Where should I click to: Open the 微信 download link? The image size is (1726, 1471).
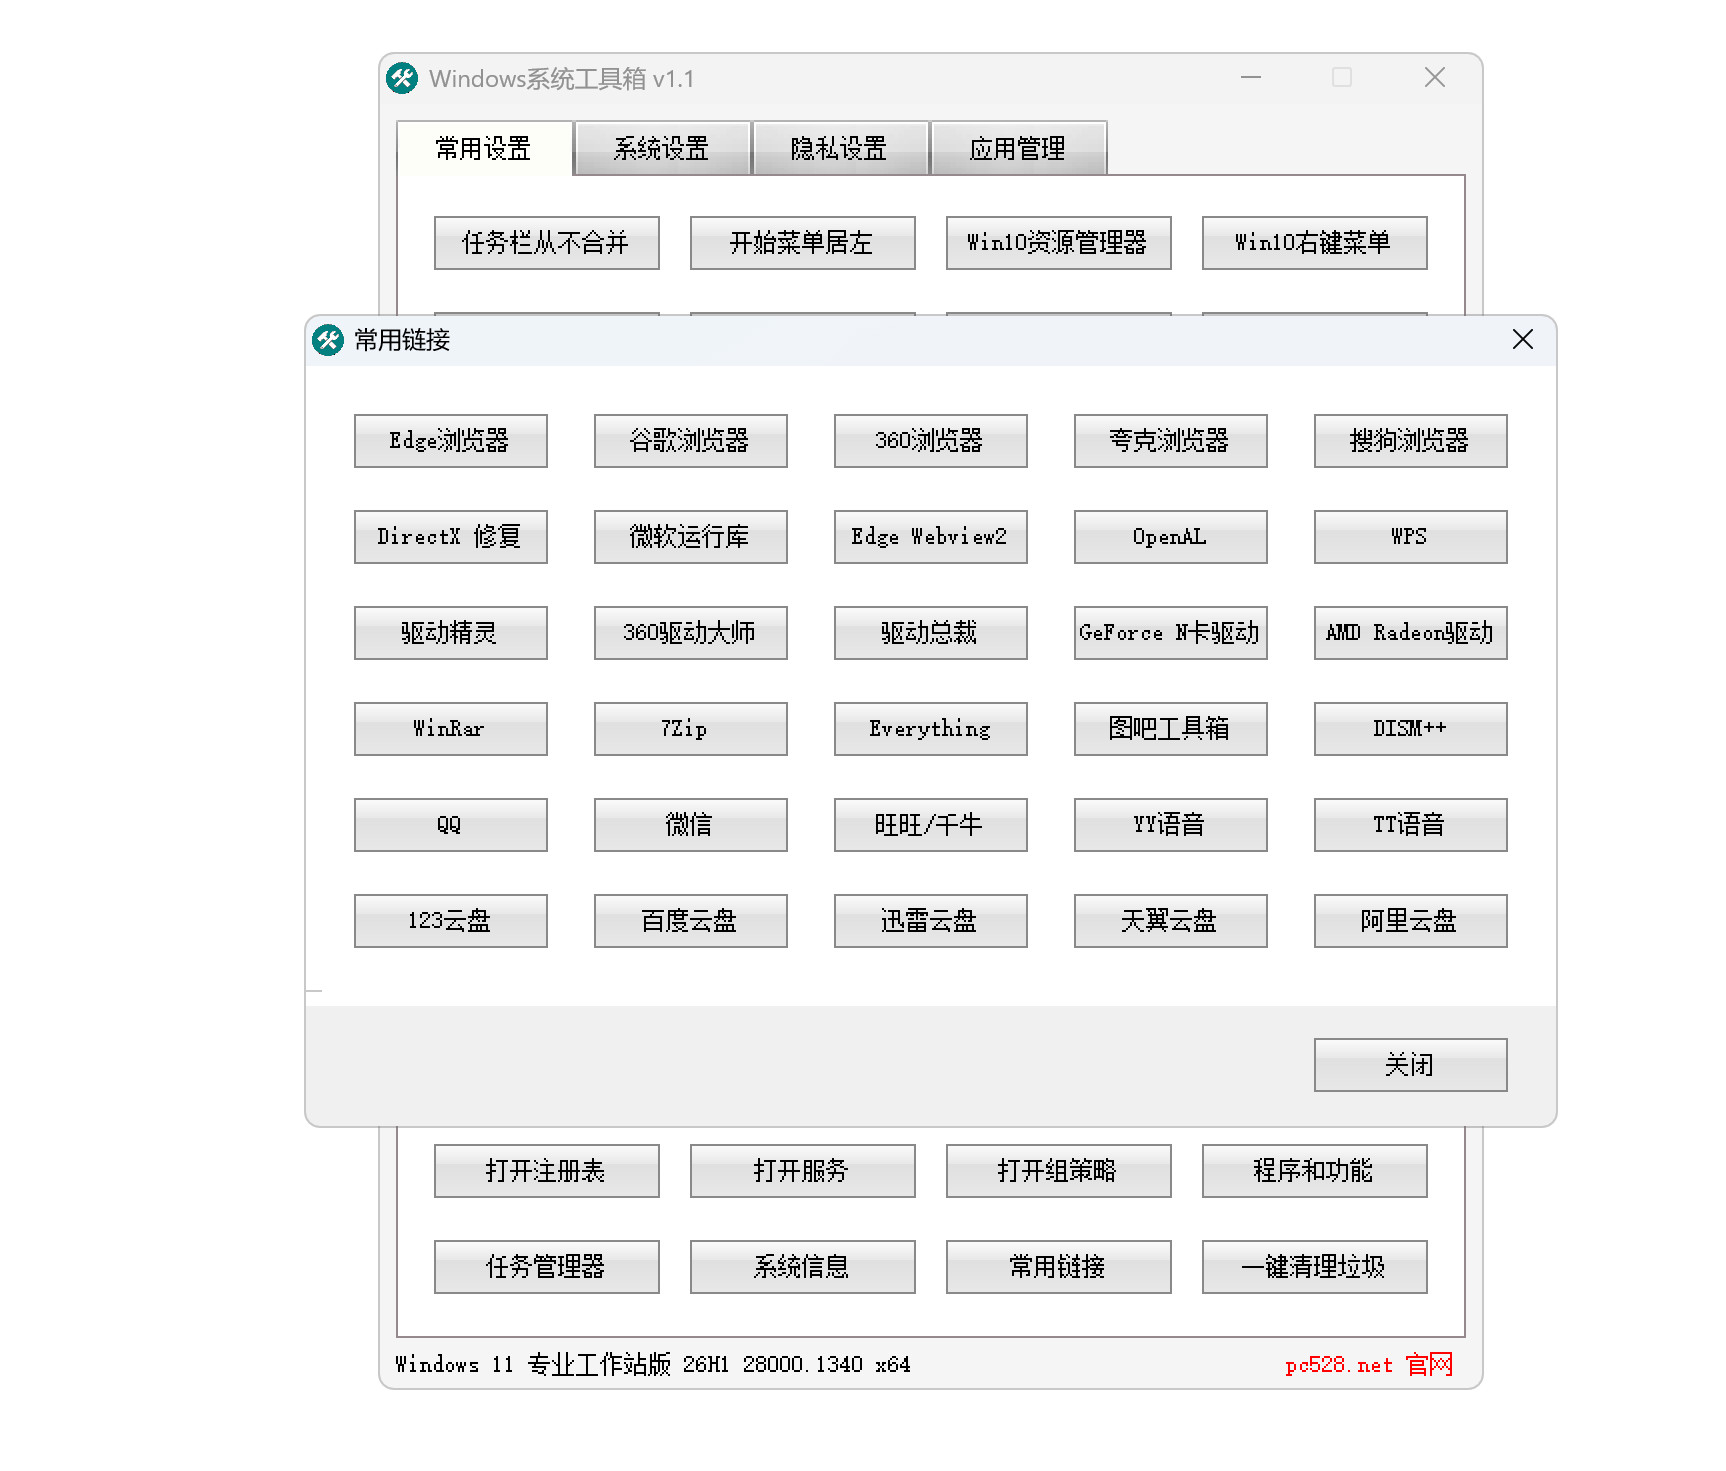point(690,824)
